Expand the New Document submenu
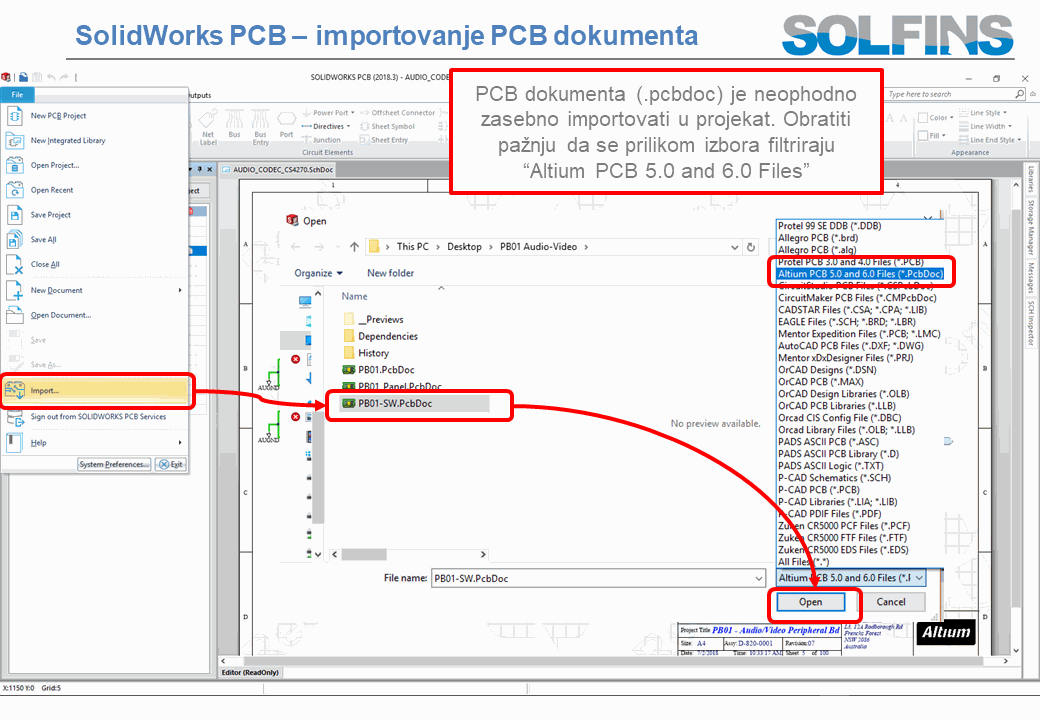The height and width of the screenshot is (720, 1040). point(180,290)
